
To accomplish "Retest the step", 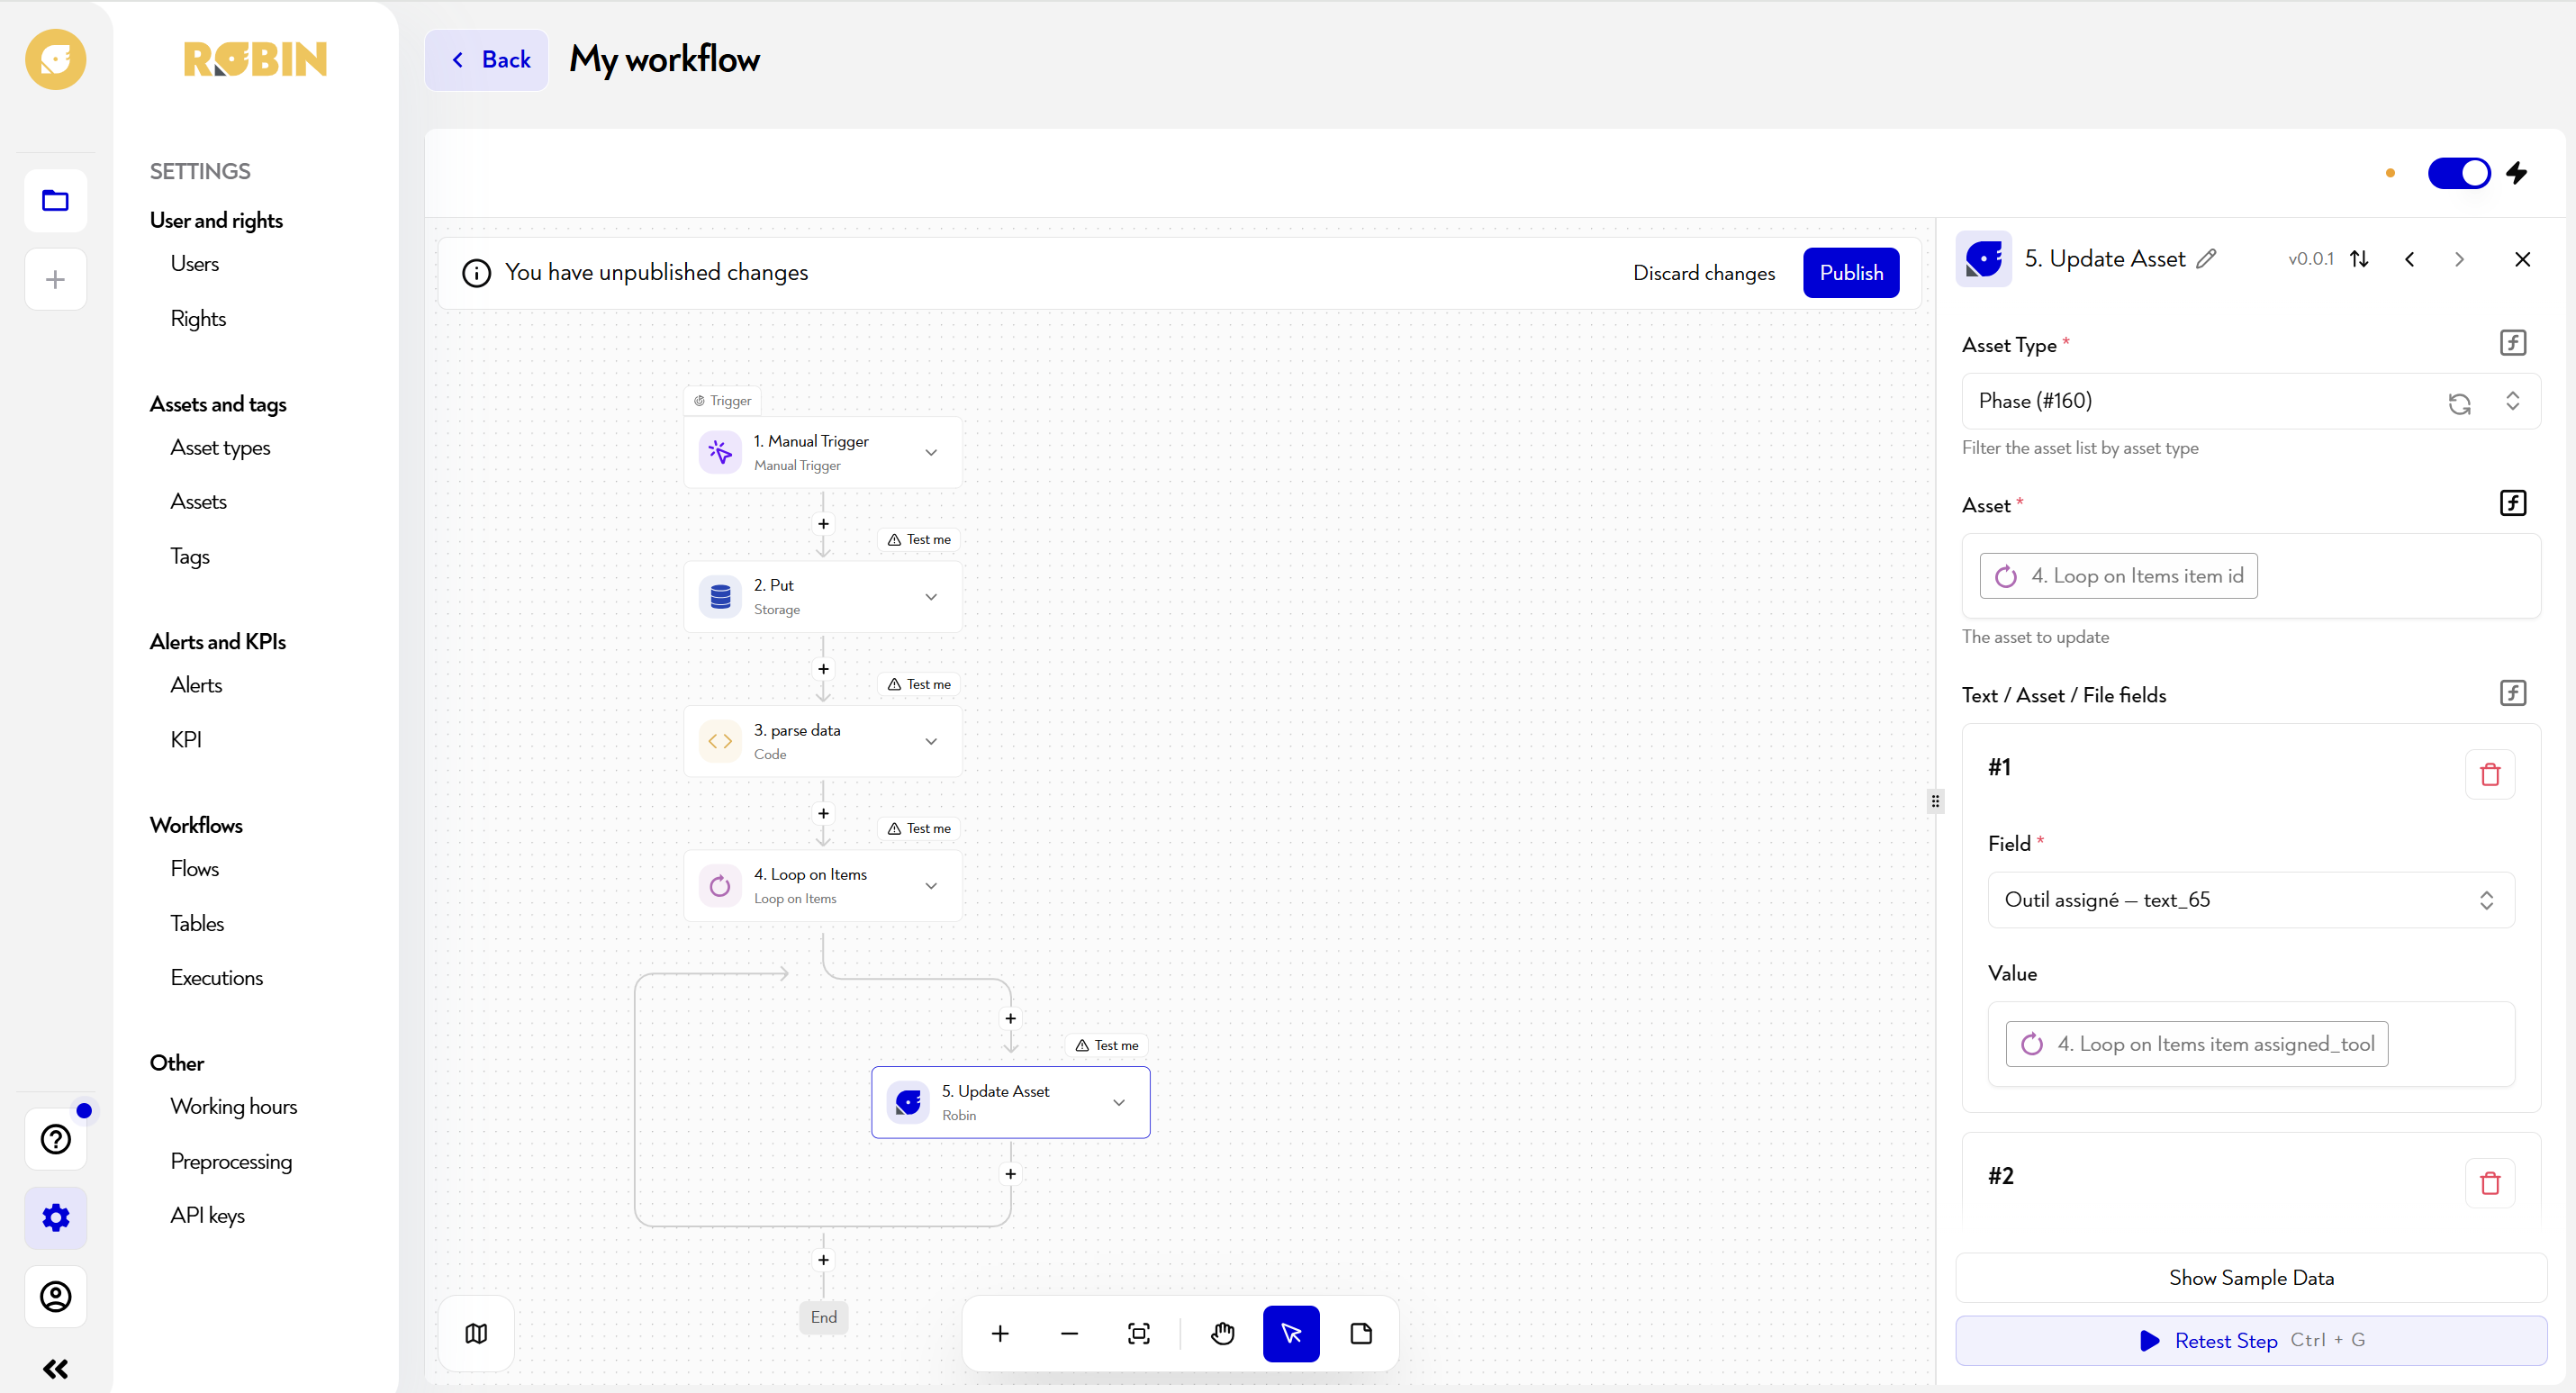I will tap(2251, 1341).
